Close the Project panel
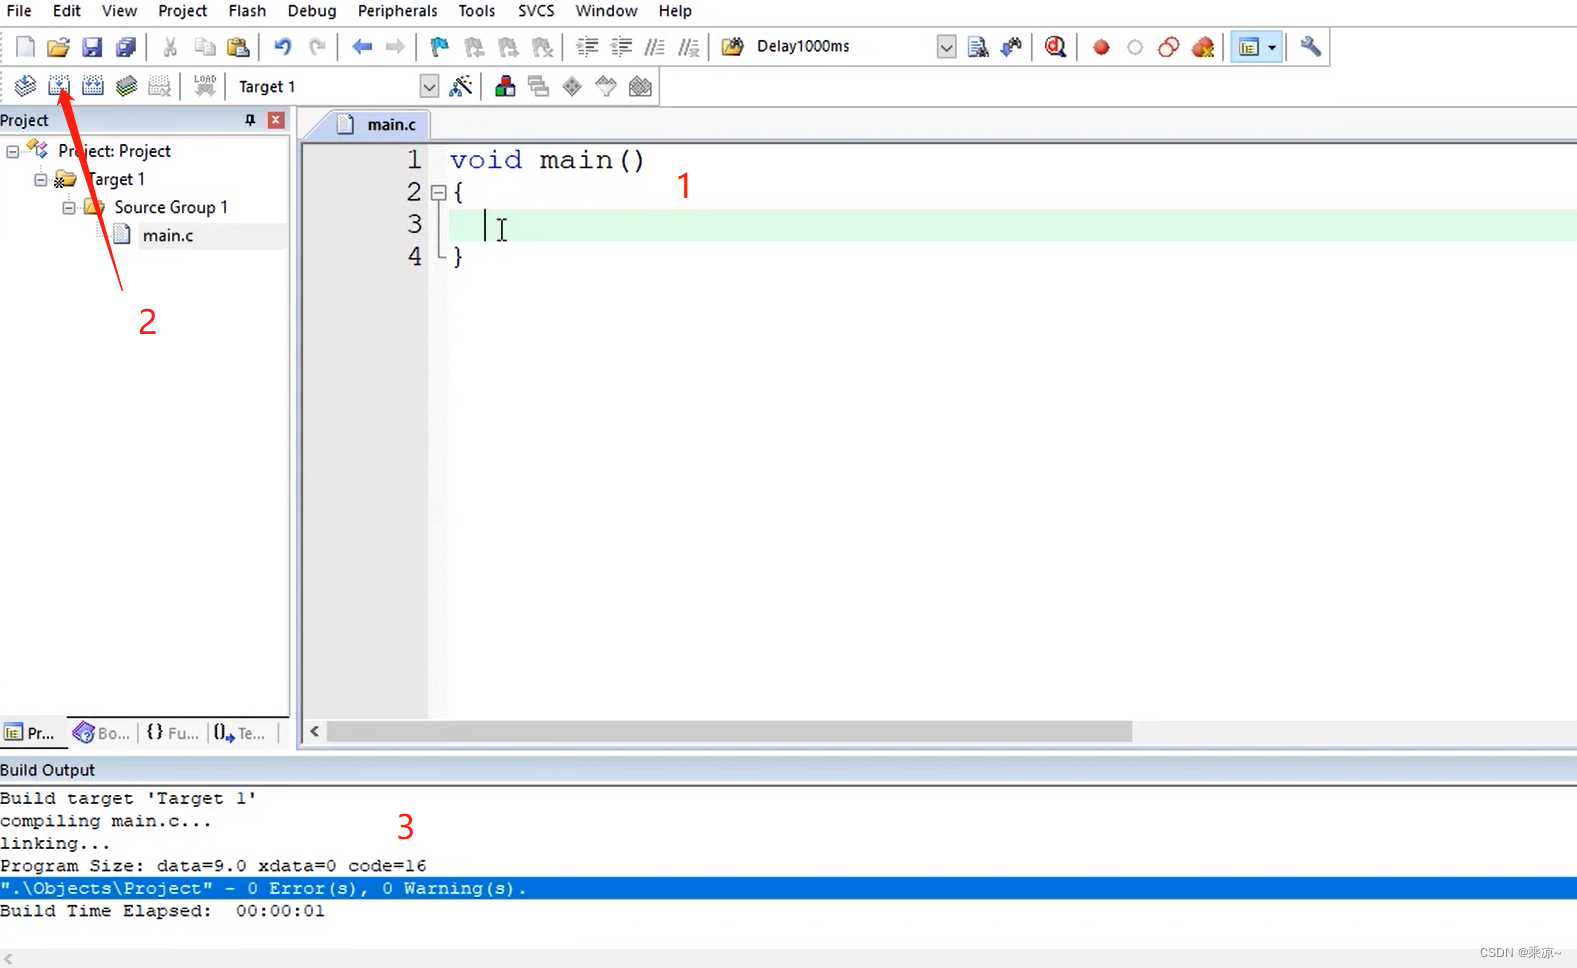The width and height of the screenshot is (1577, 968). coord(276,120)
